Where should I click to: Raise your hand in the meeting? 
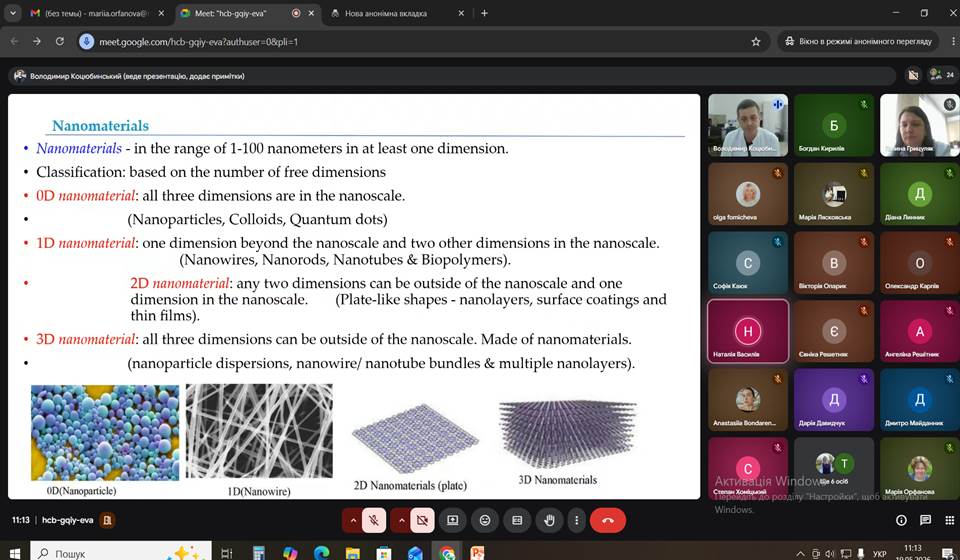[550, 520]
